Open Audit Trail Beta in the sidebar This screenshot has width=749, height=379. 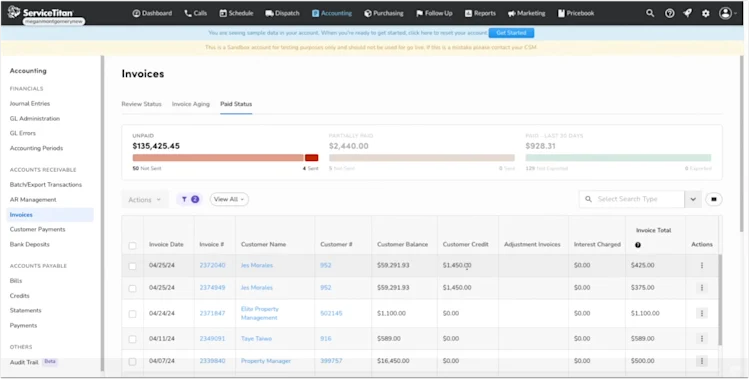pyautogui.click(x=33, y=362)
